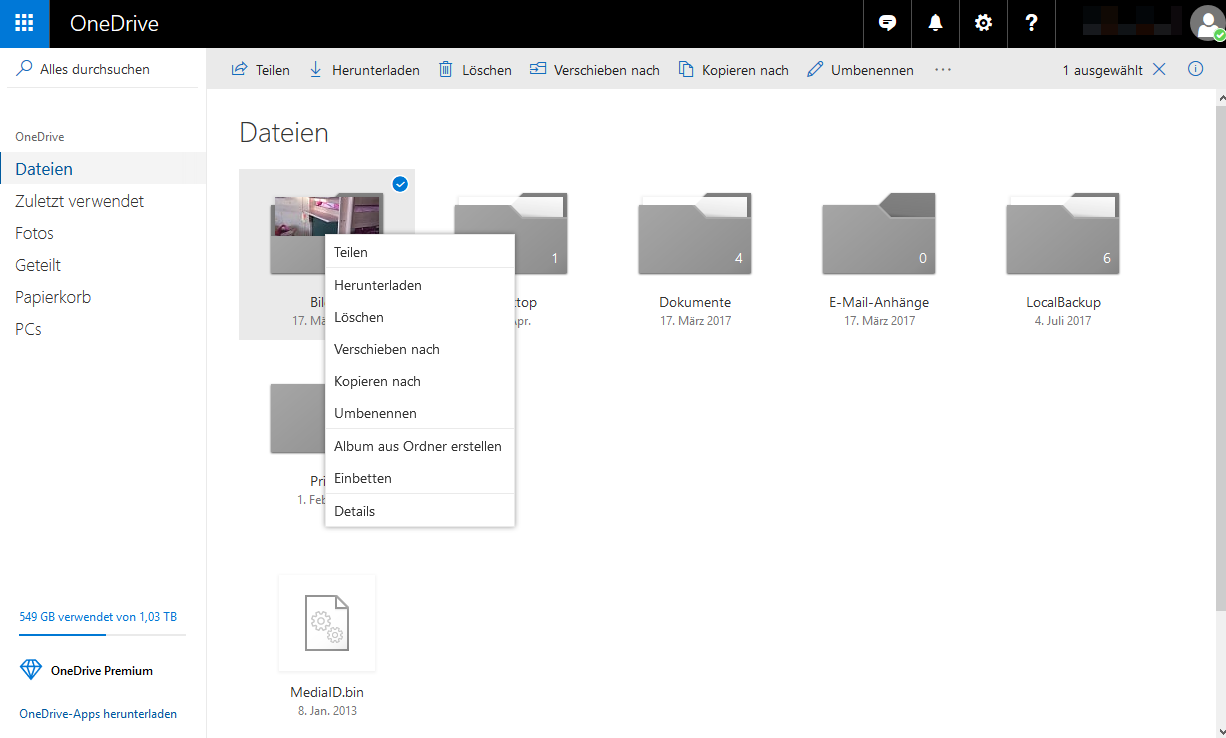
Task: Focus the Alles durchsuchen search field
Action: (103, 69)
